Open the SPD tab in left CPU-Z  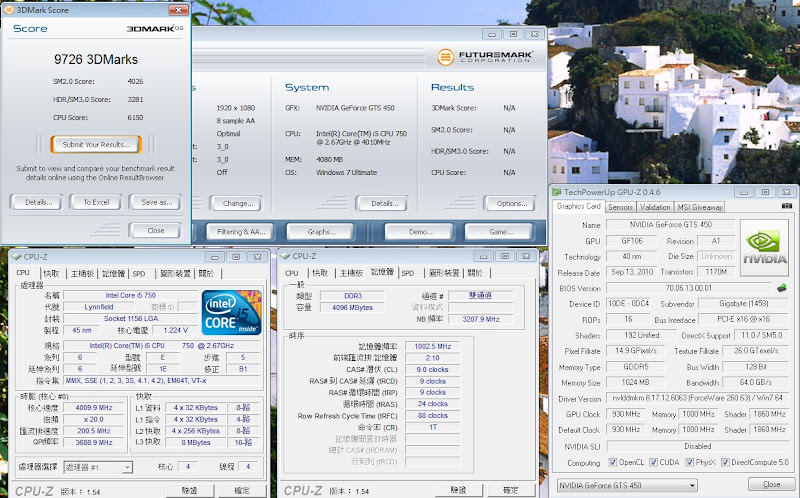coord(139,273)
